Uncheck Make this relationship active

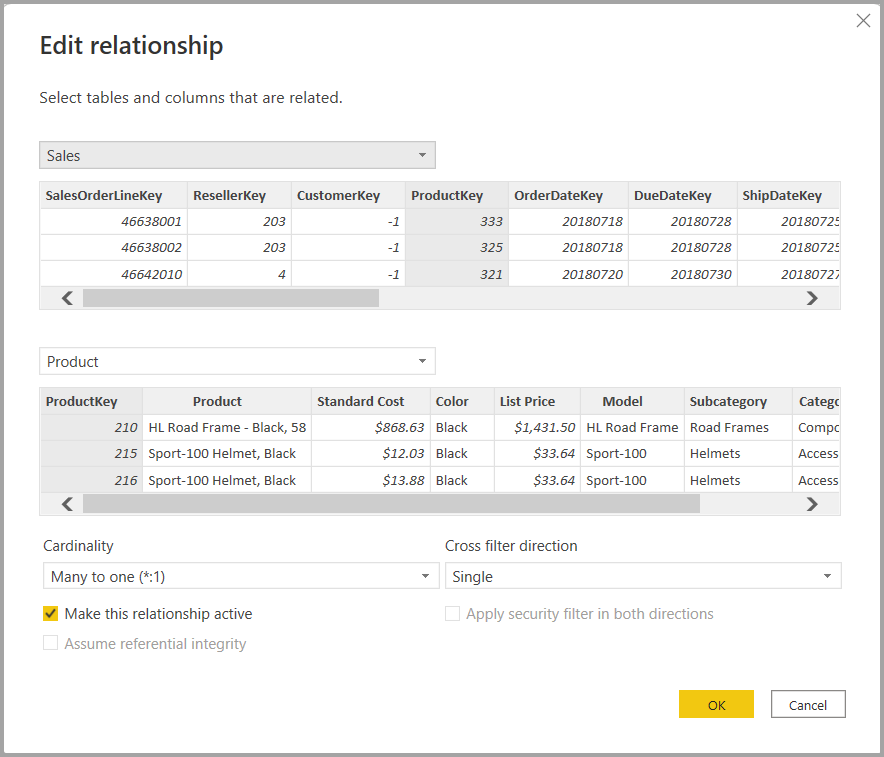pos(50,614)
